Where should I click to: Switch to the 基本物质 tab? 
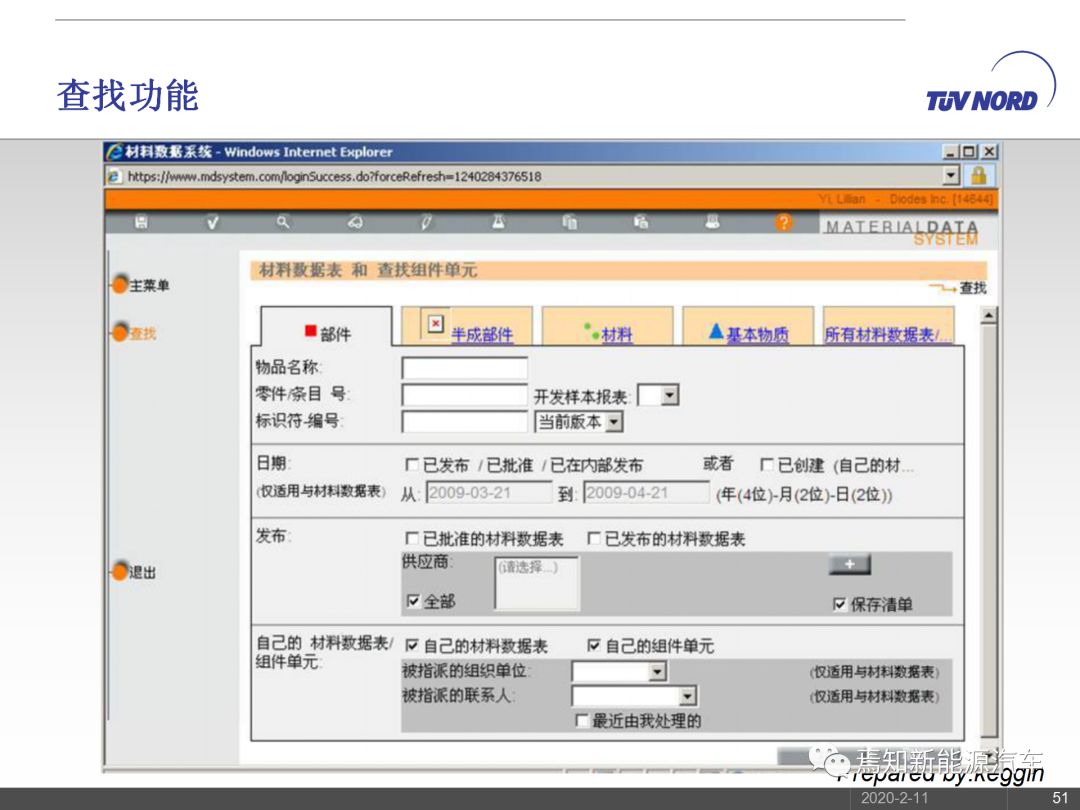click(756, 335)
